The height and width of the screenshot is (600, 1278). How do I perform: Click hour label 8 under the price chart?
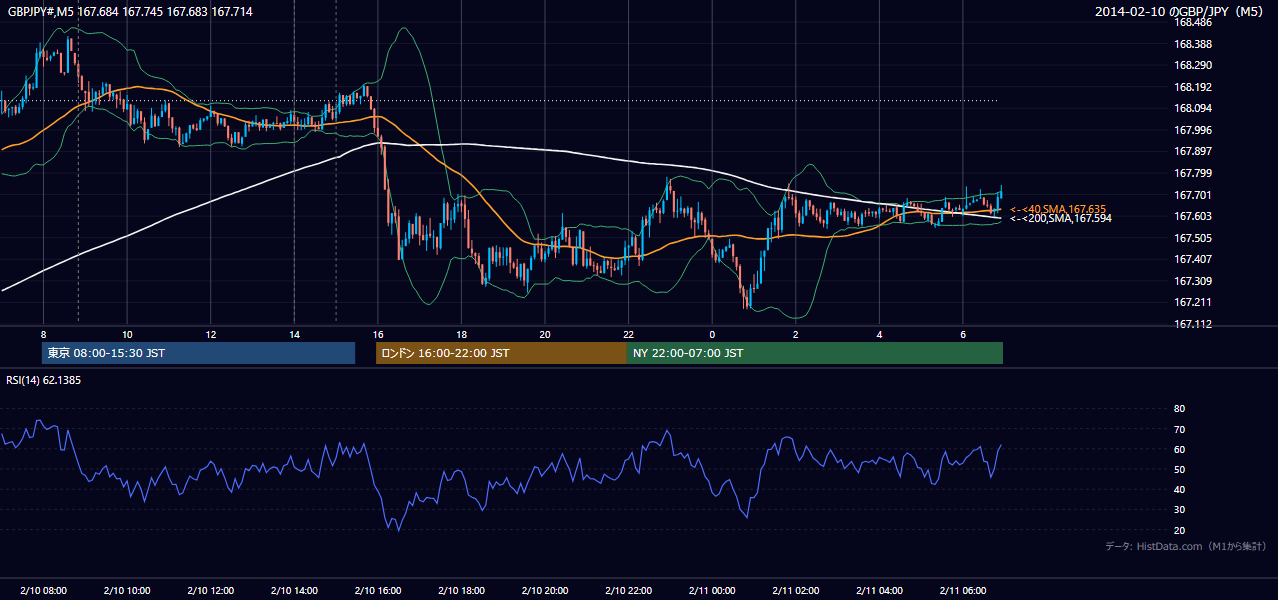[43, 334]
